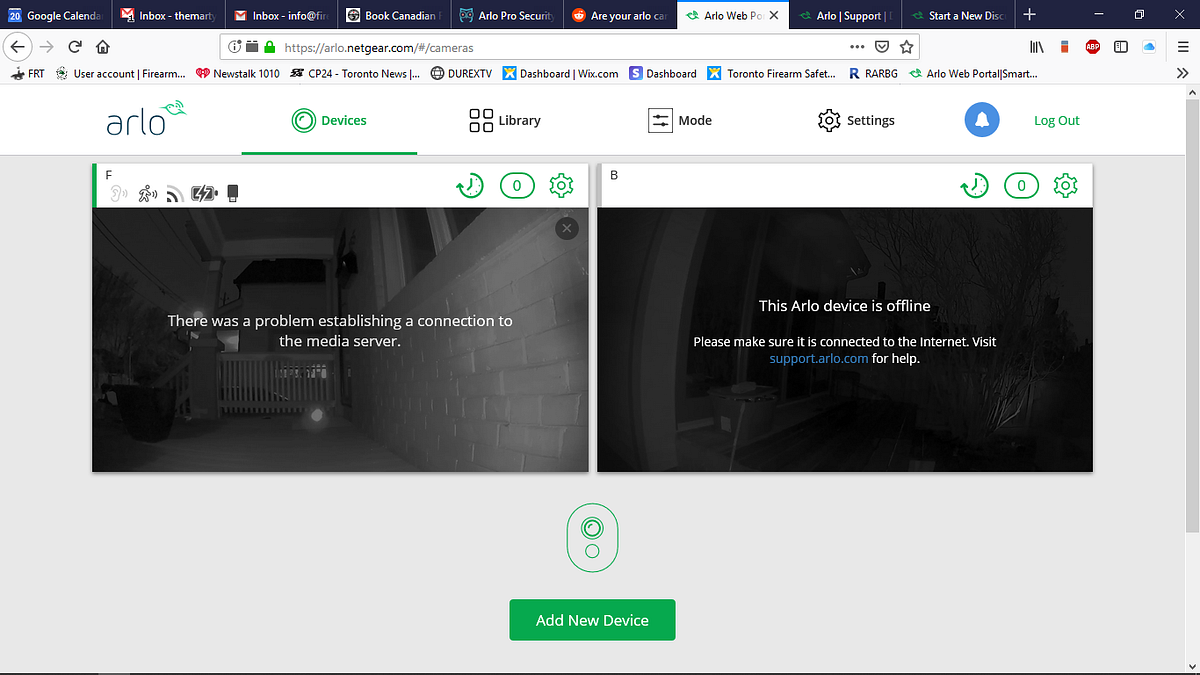Toggle the bookmark star in address bar

906,47
